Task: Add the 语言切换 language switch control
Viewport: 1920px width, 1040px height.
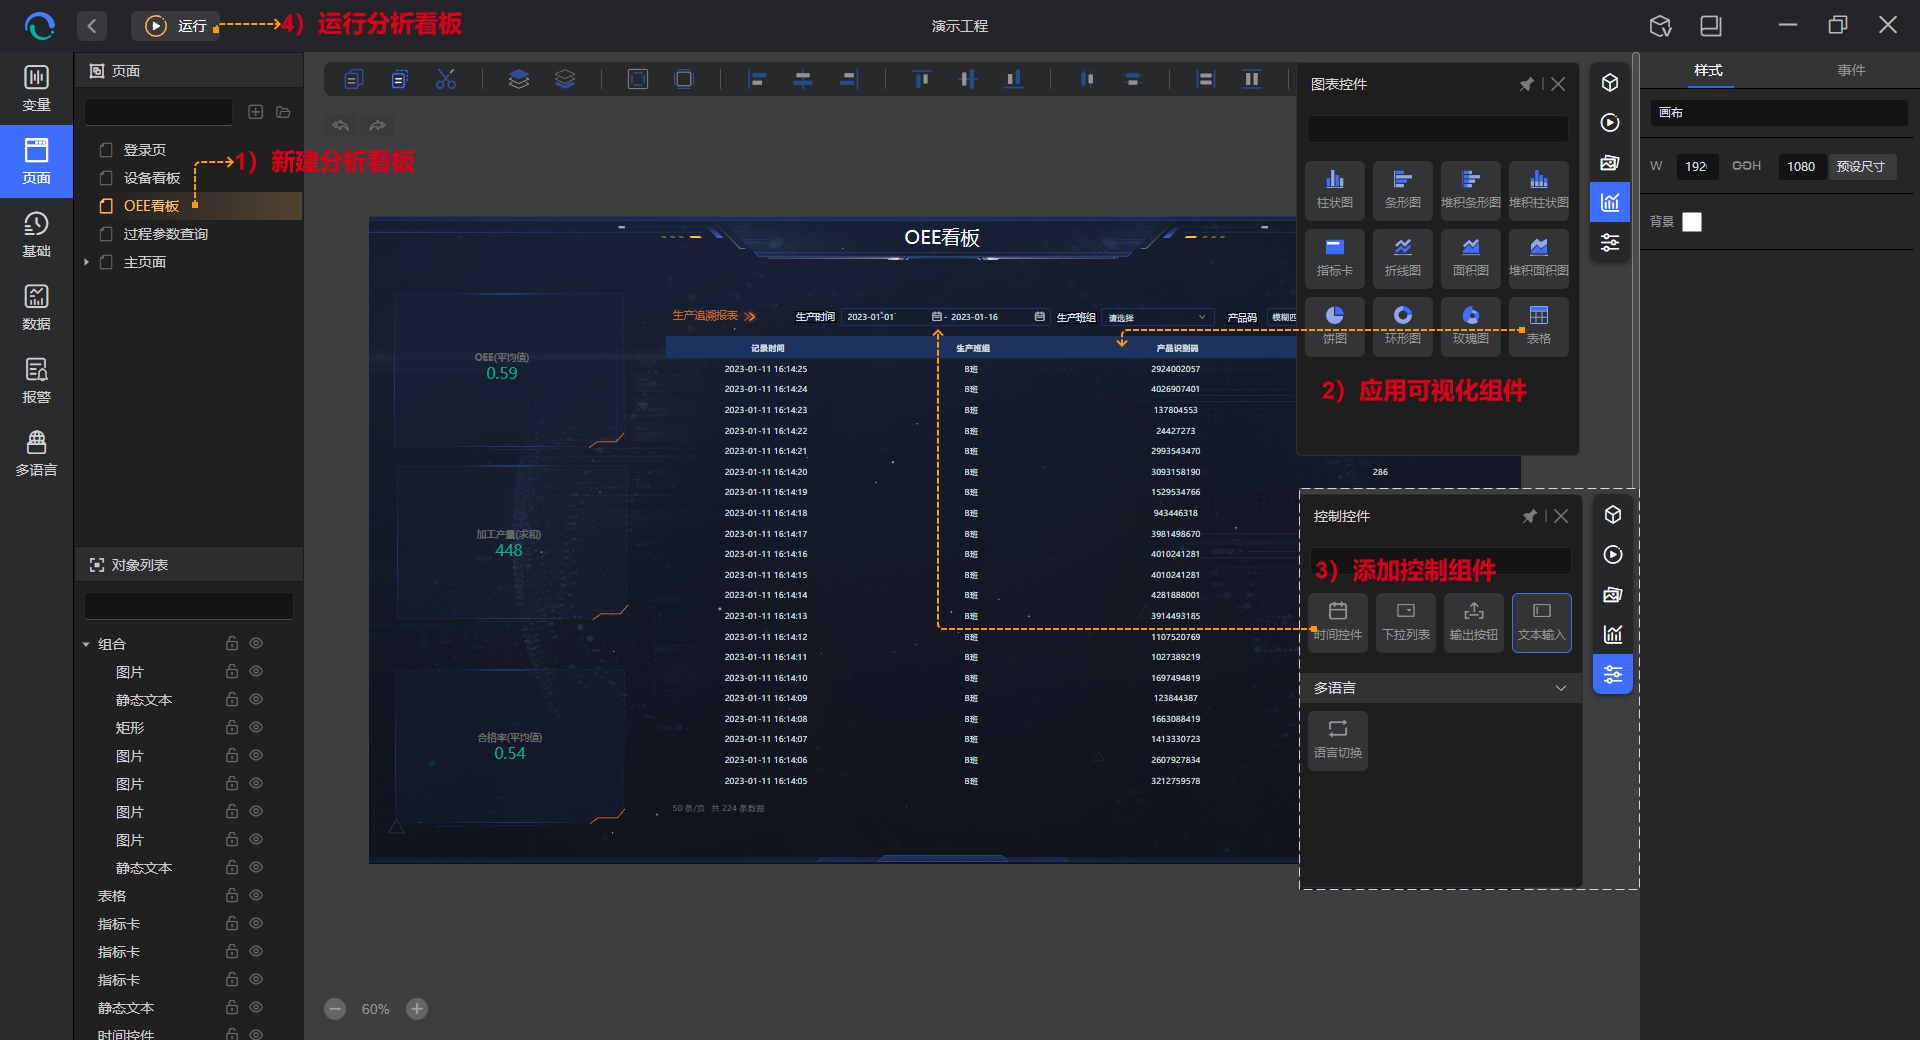Action: click(x=1338, y=740)
